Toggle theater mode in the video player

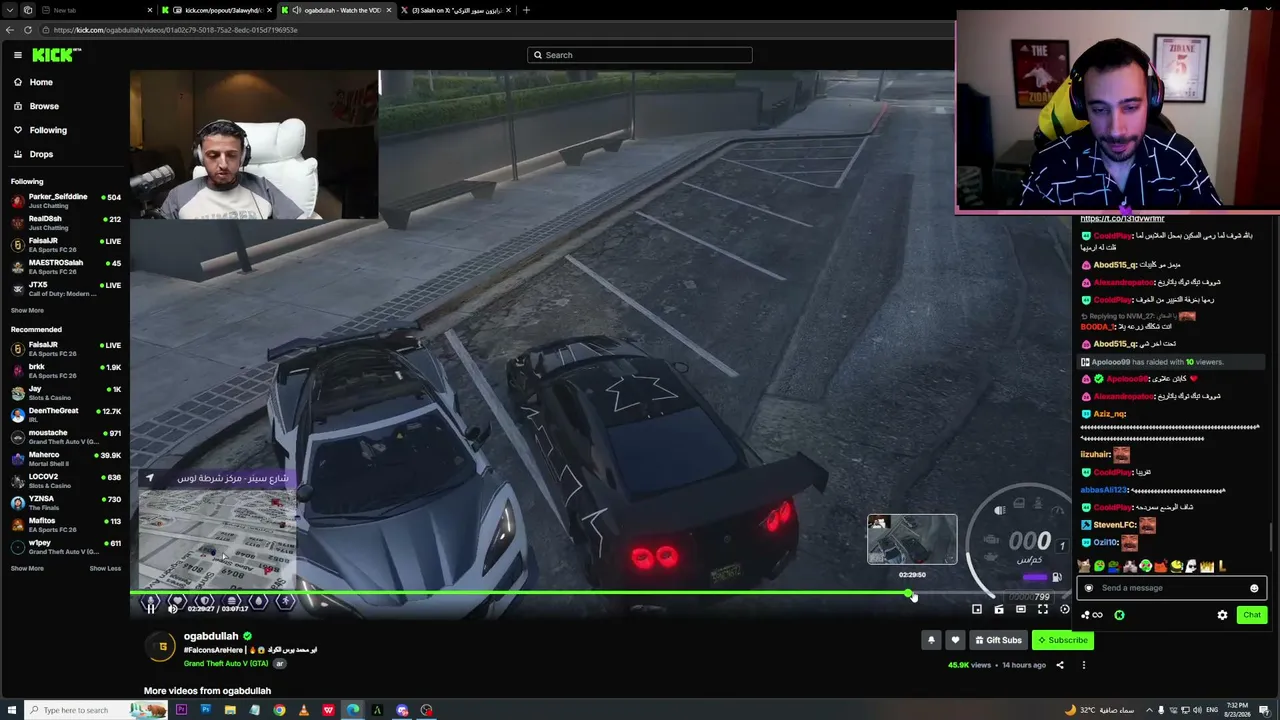1020,609
